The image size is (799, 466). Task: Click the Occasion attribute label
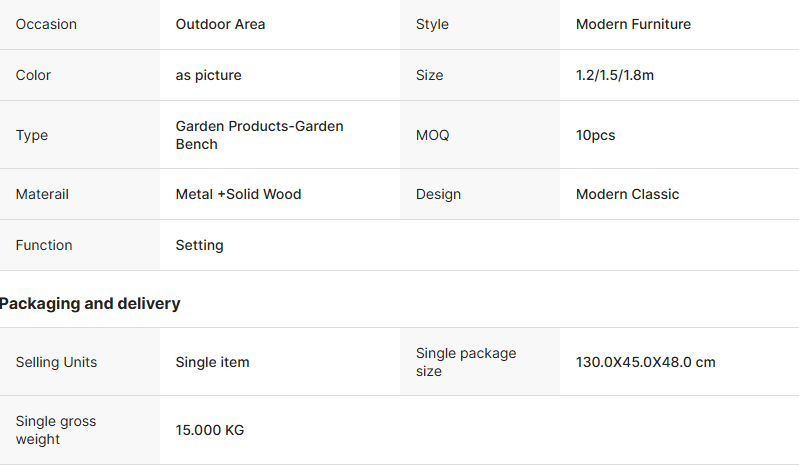coord(46,24)
